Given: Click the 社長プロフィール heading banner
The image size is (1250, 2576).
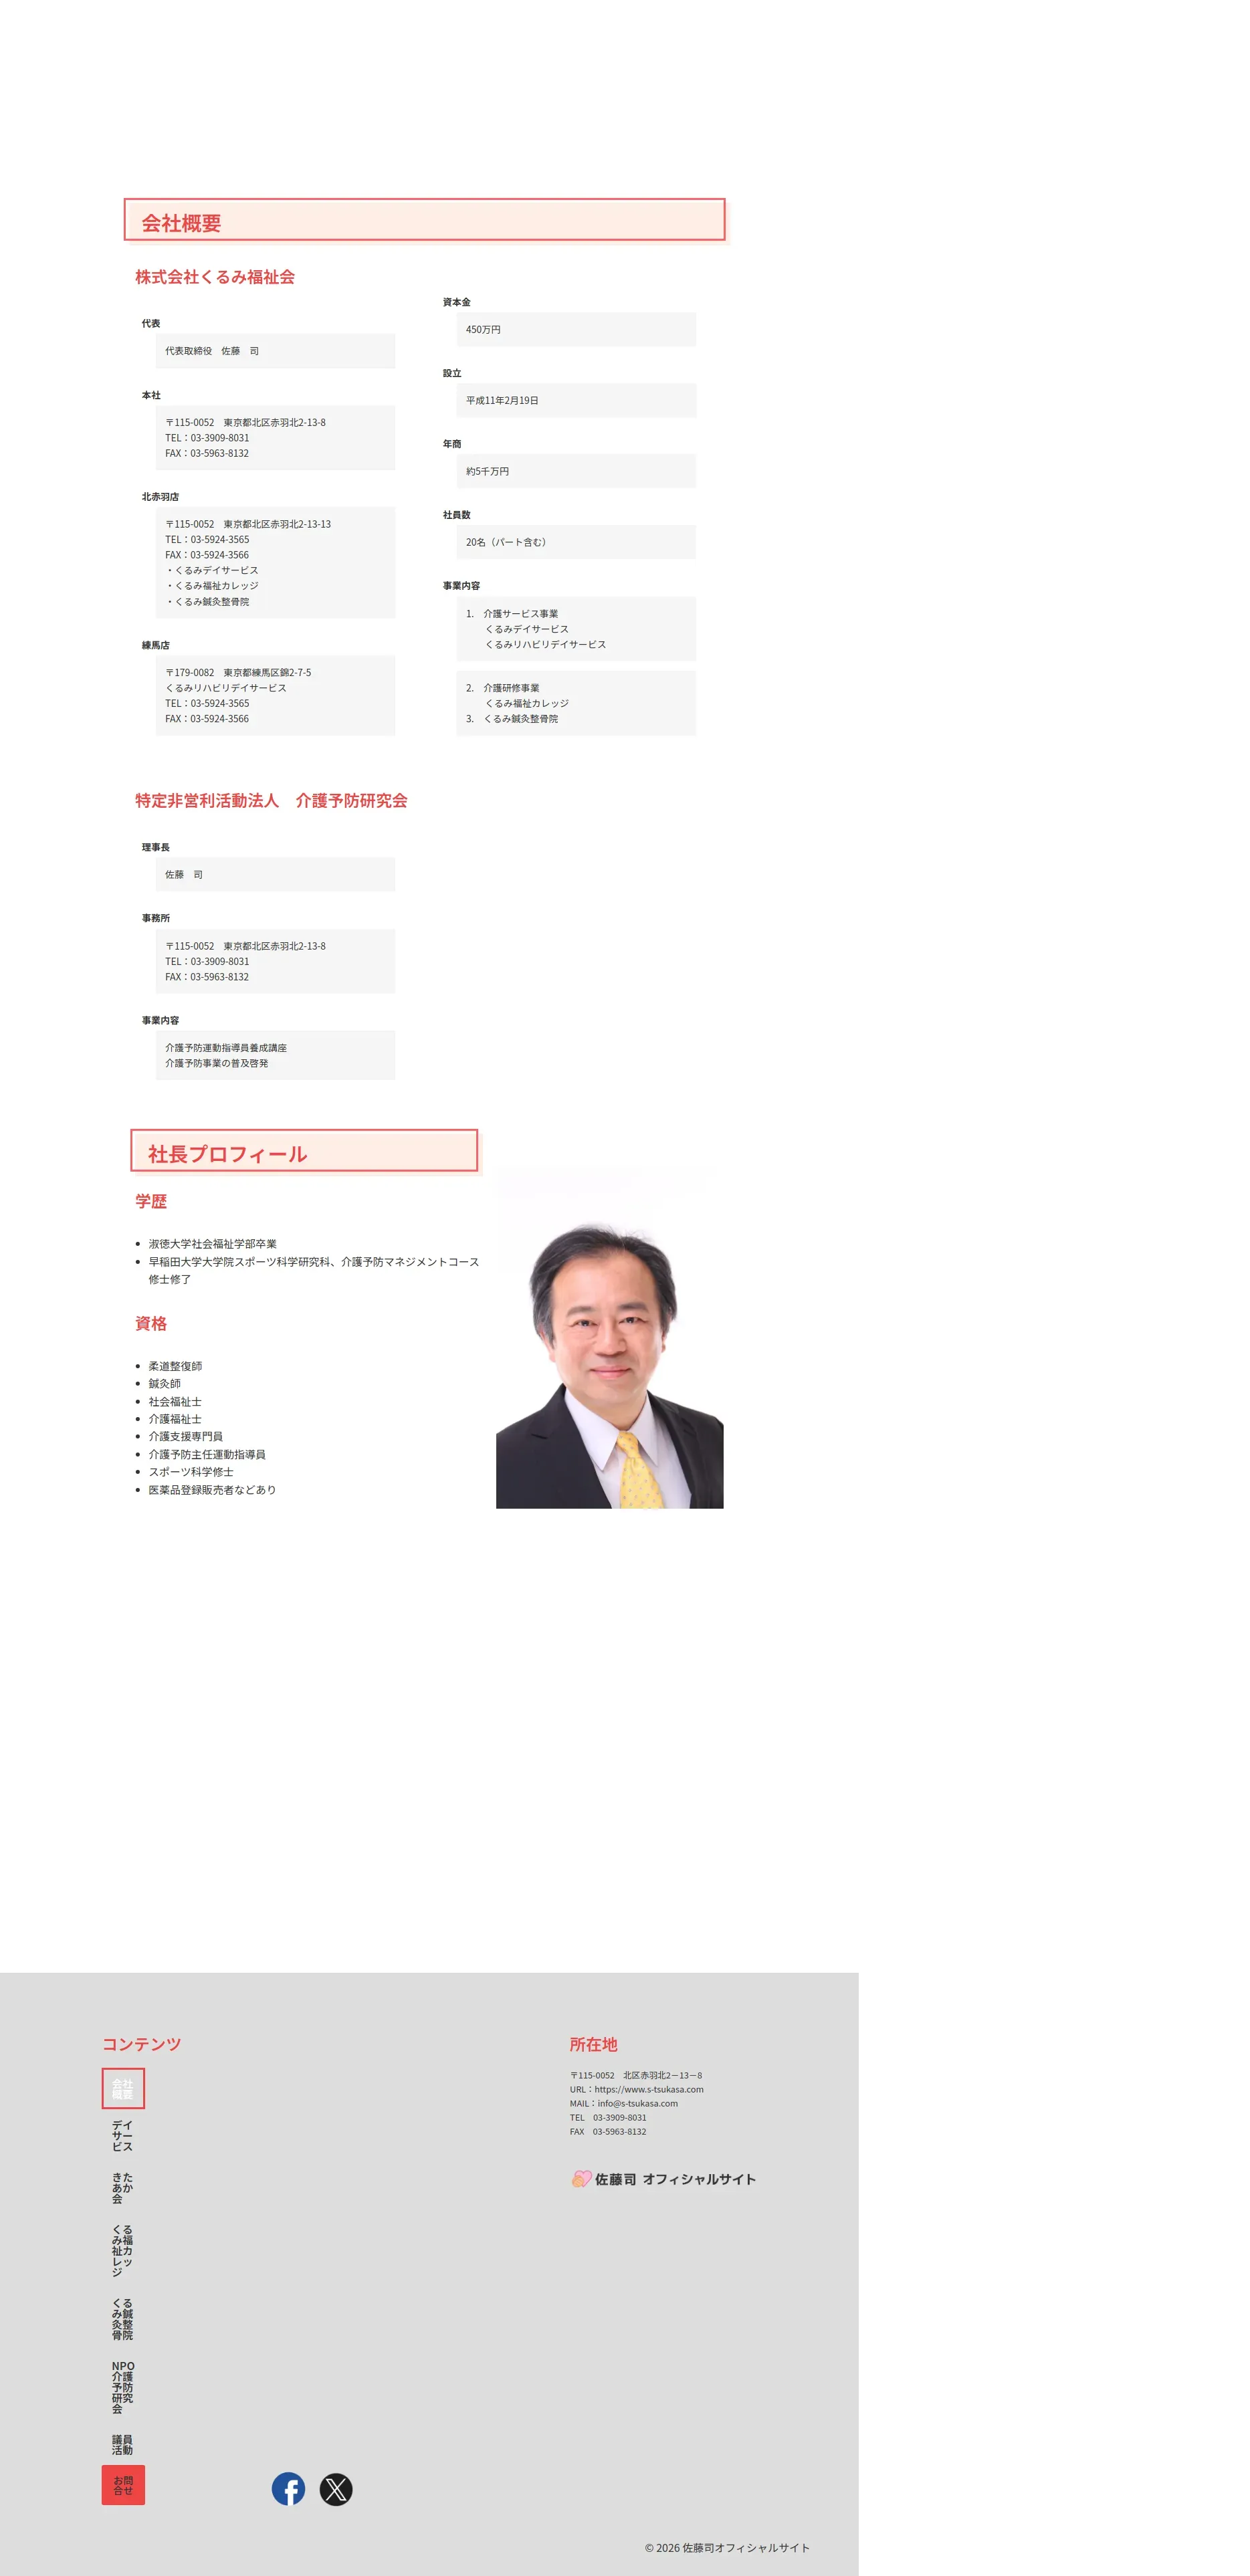Looking at the screenshot, I should [x=304, y=1151].
